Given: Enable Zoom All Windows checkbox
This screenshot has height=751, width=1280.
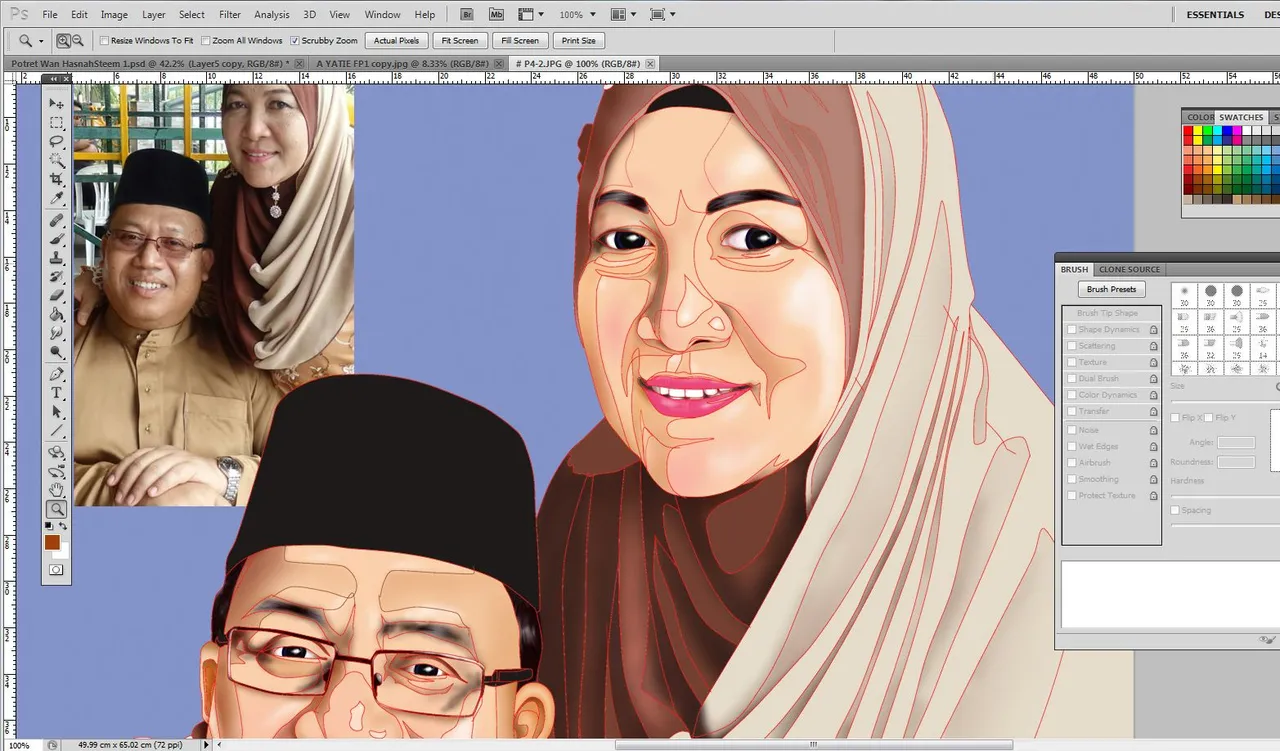Looking at the screenshot, I should (x=206, y=41).
